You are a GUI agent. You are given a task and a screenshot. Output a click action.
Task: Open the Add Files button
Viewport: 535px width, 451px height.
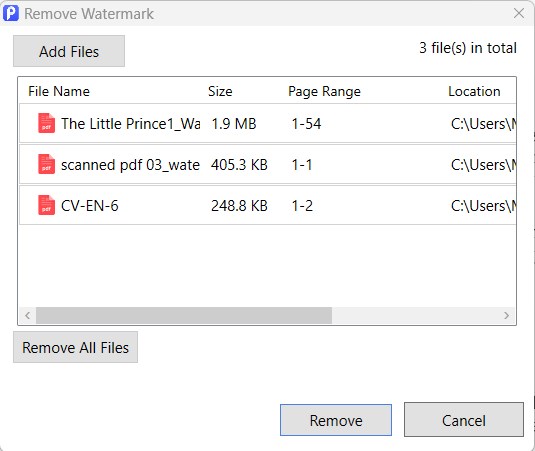(x=69, y=51)
